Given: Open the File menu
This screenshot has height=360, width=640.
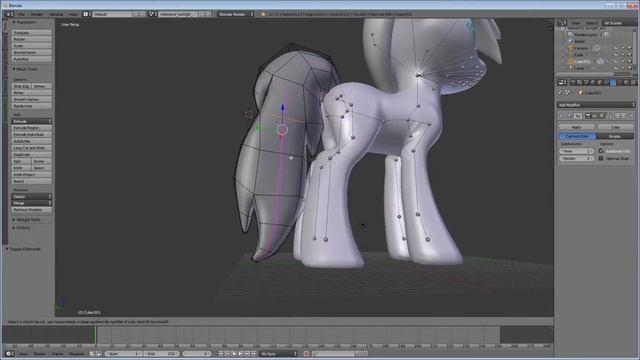Looking at the screenshot, I should tap(21, 14).
